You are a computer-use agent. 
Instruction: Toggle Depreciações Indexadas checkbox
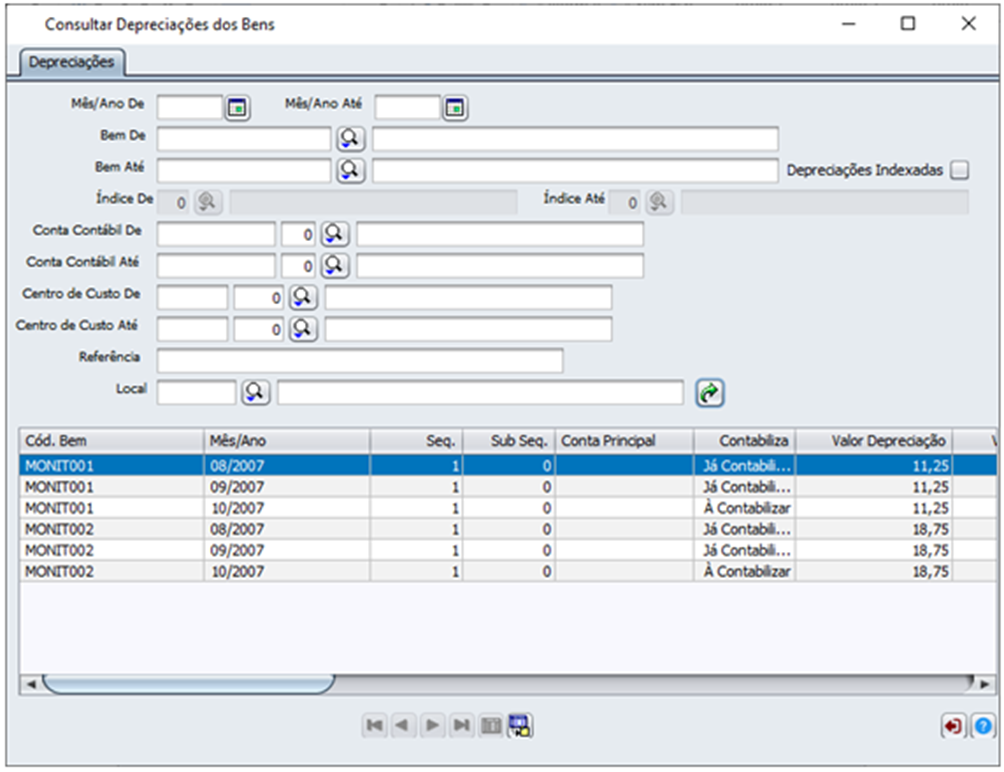(959, 170)
